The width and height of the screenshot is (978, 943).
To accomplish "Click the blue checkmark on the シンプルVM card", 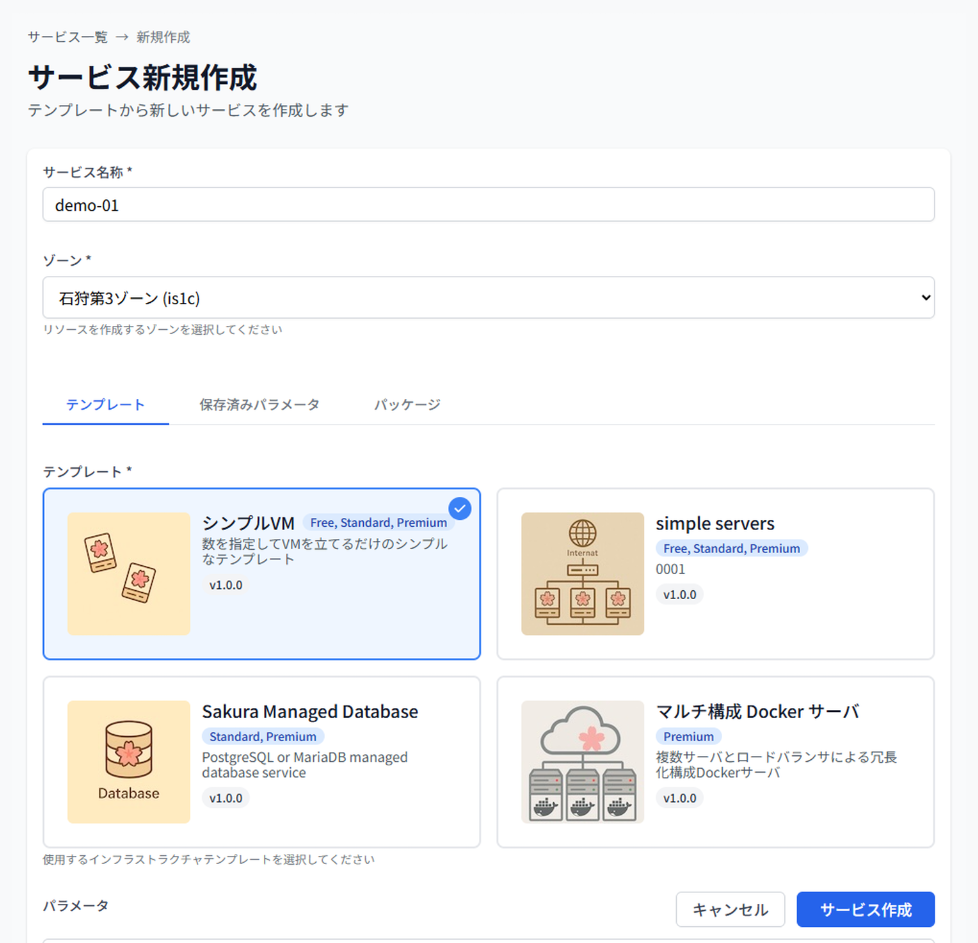I will (x=460, y=509).
